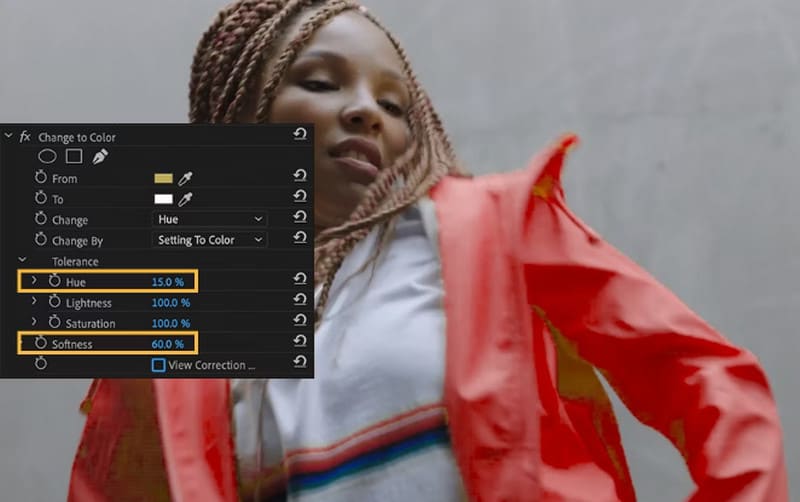Viewport: 800px width, 502px height.
Task: Enable the View Correction checkbox
Action: coord(158,365)
